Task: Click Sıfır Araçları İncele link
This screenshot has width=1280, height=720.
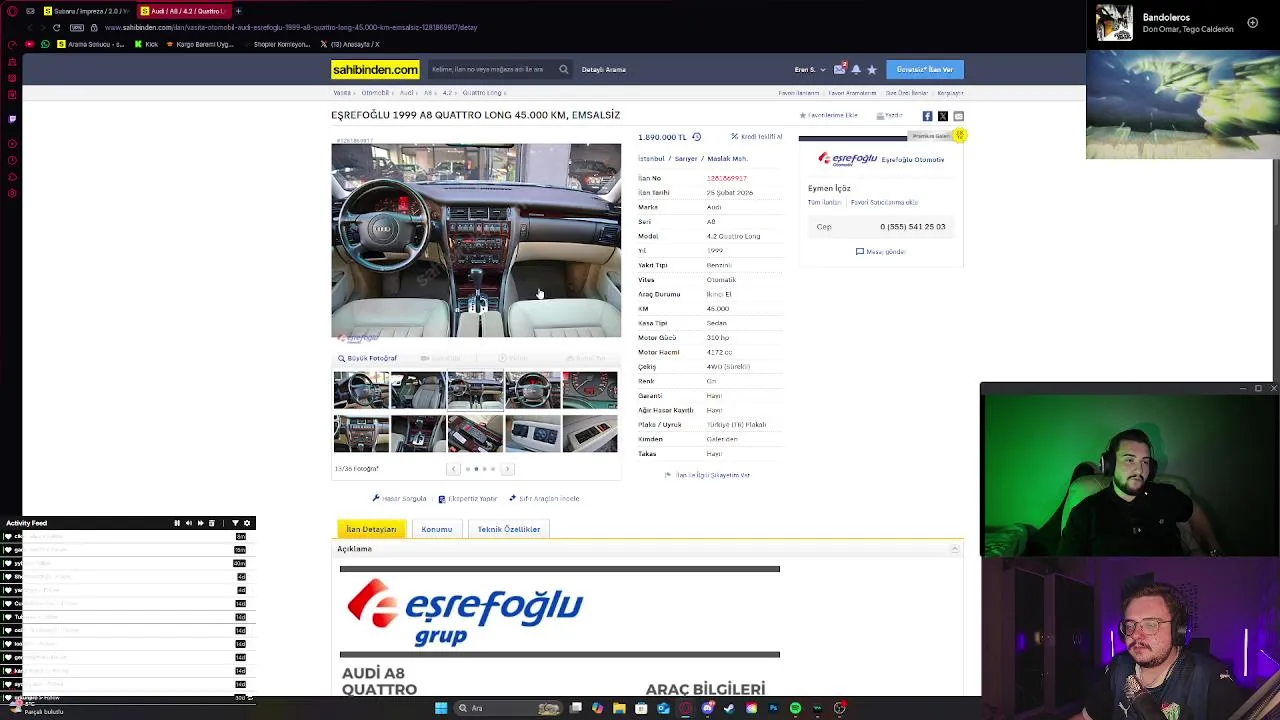Action: pyautogui.click(x=544, y=499)
